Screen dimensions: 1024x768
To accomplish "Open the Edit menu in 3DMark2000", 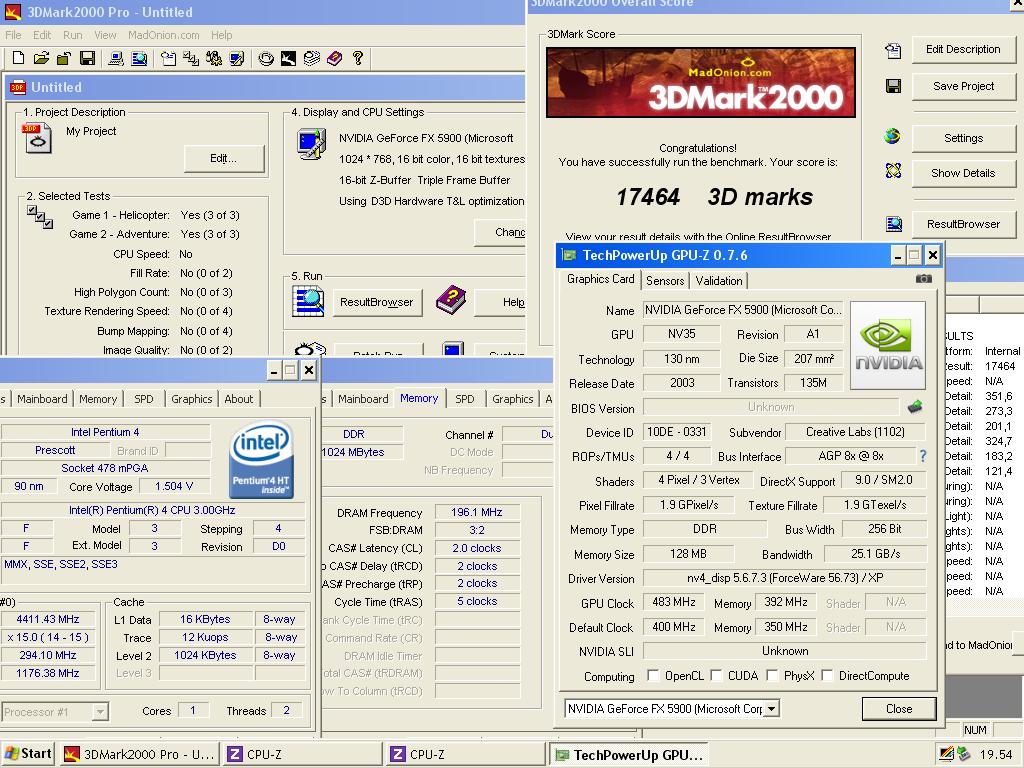I will click(x=42, y=35).
